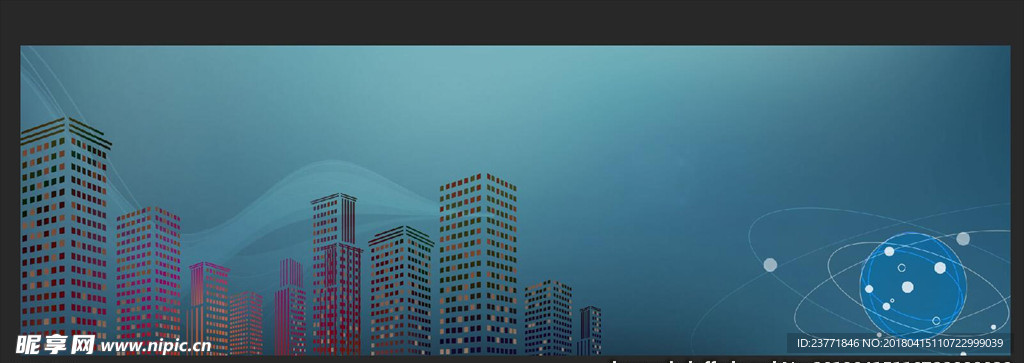Select the small dark building at far right of skyline
1024x363 pixels.
[589, 331]
